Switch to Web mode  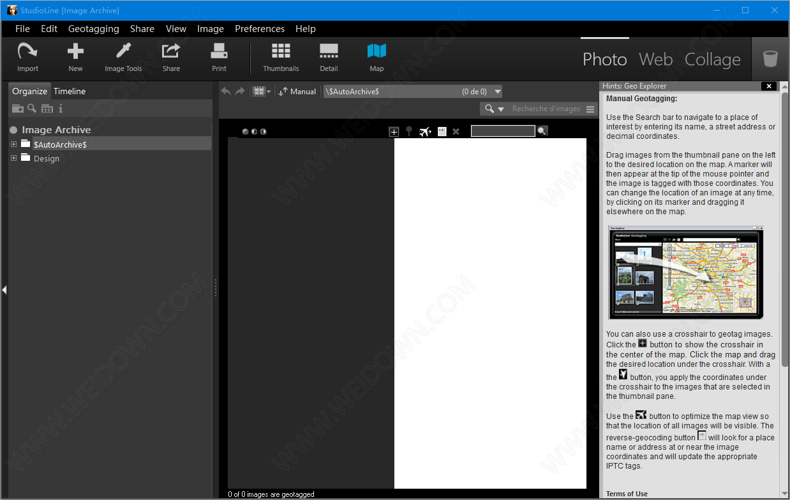655,59
